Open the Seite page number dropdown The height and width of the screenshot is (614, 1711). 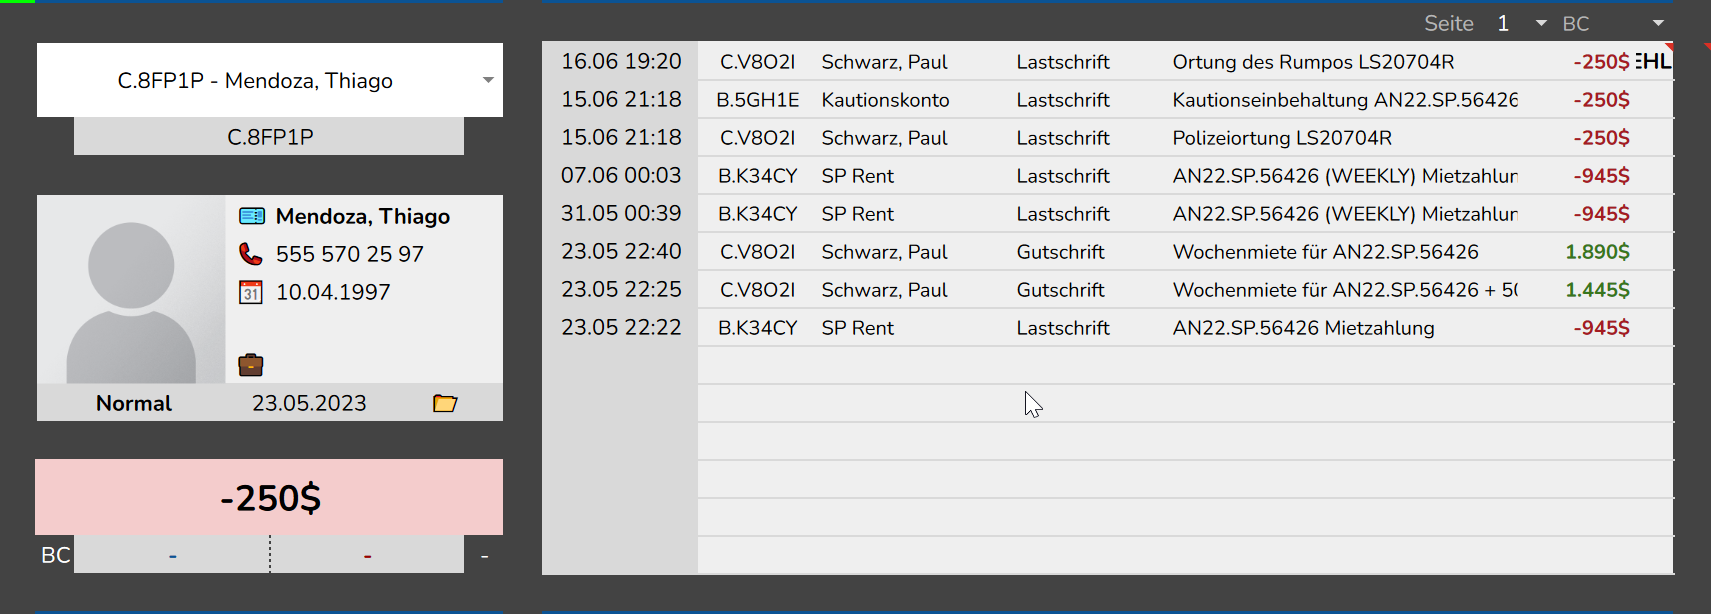coord(1541,23)
